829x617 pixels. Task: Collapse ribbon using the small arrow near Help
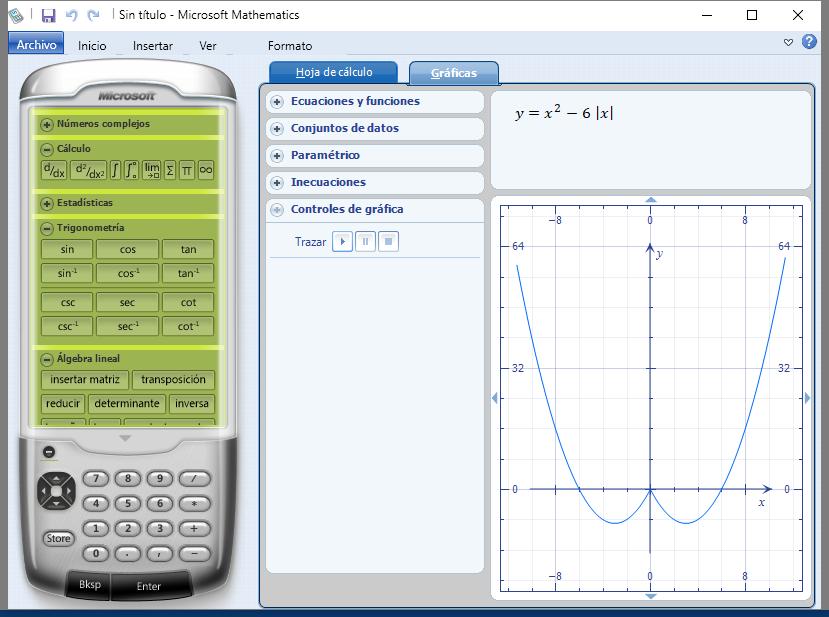(788, 42)
